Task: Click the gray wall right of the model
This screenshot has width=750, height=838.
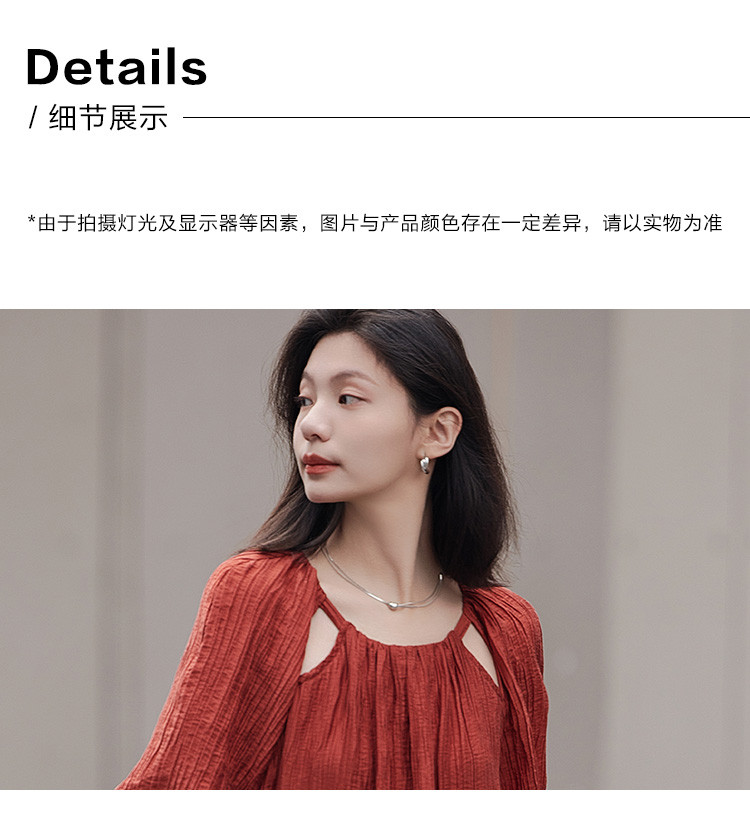Action: click(641, 534)
